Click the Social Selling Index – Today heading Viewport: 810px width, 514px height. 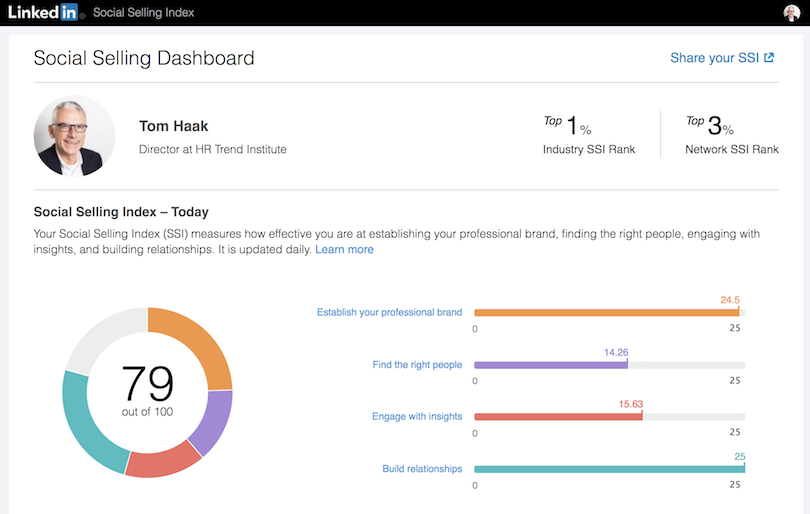pyautogui.click(x=121, y=212)
